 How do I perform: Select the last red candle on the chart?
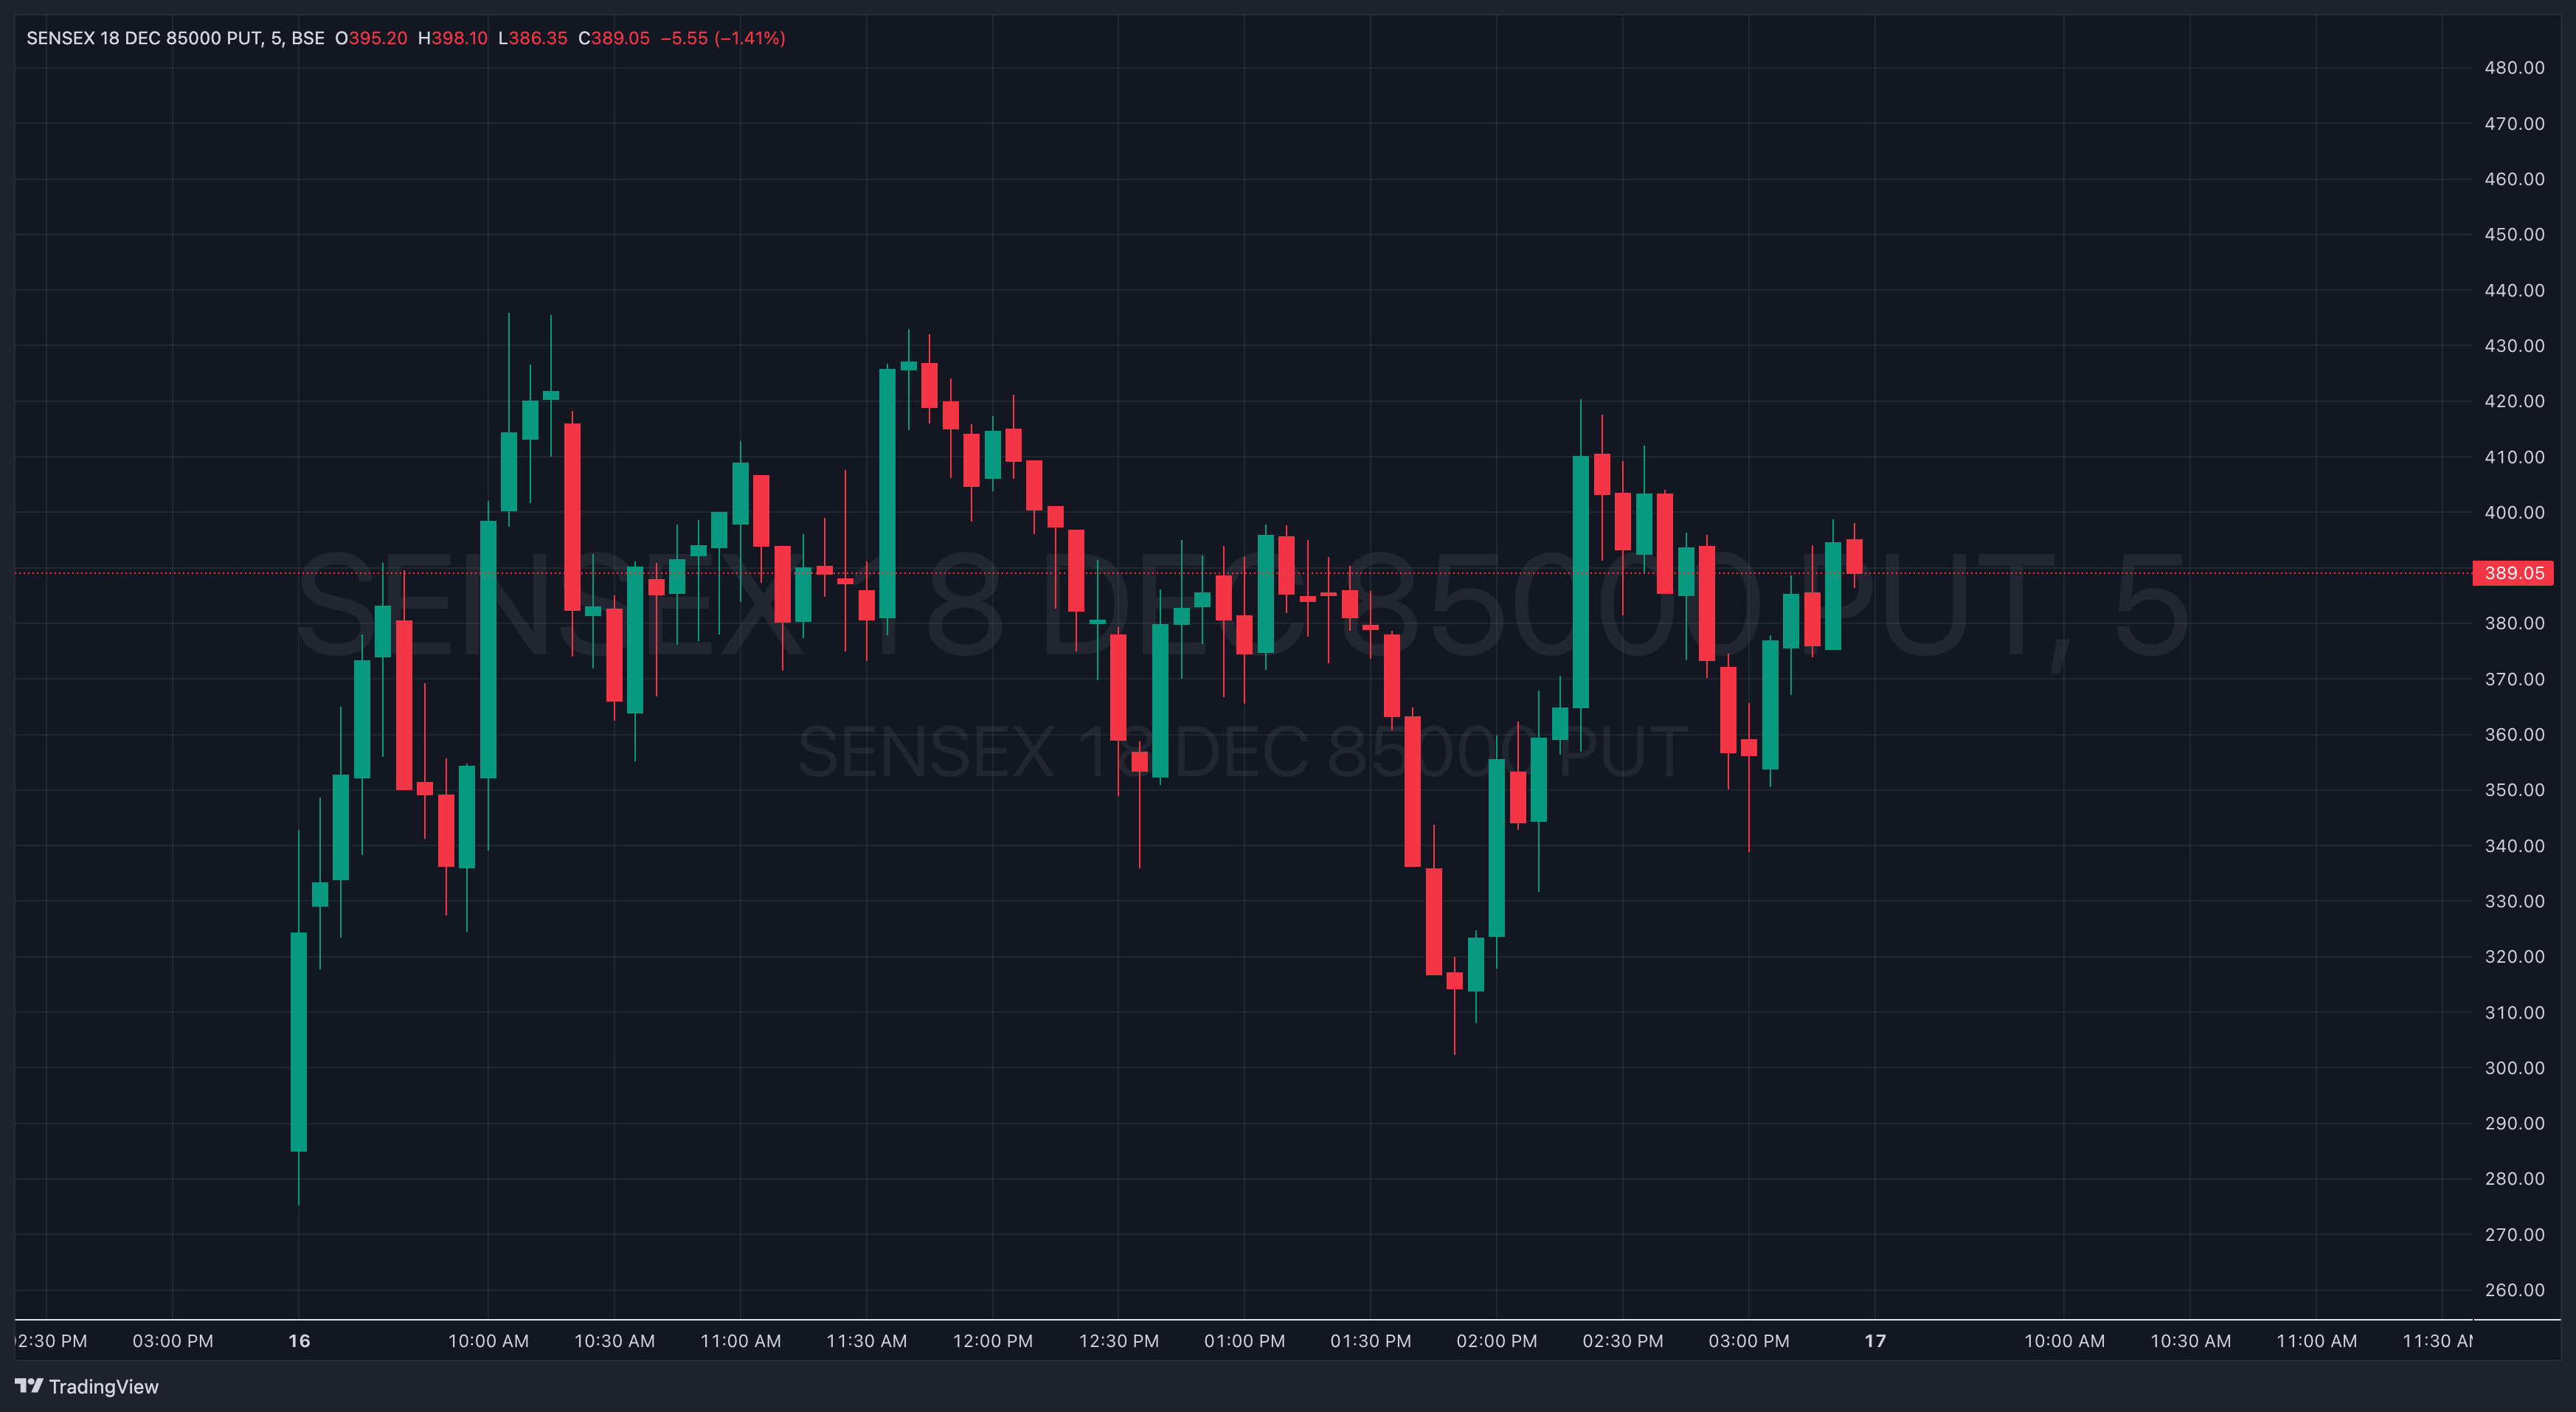1854,556
